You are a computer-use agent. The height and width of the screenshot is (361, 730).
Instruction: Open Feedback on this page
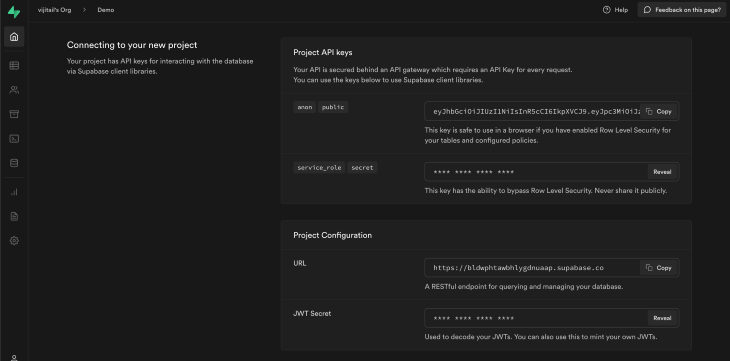682,10
